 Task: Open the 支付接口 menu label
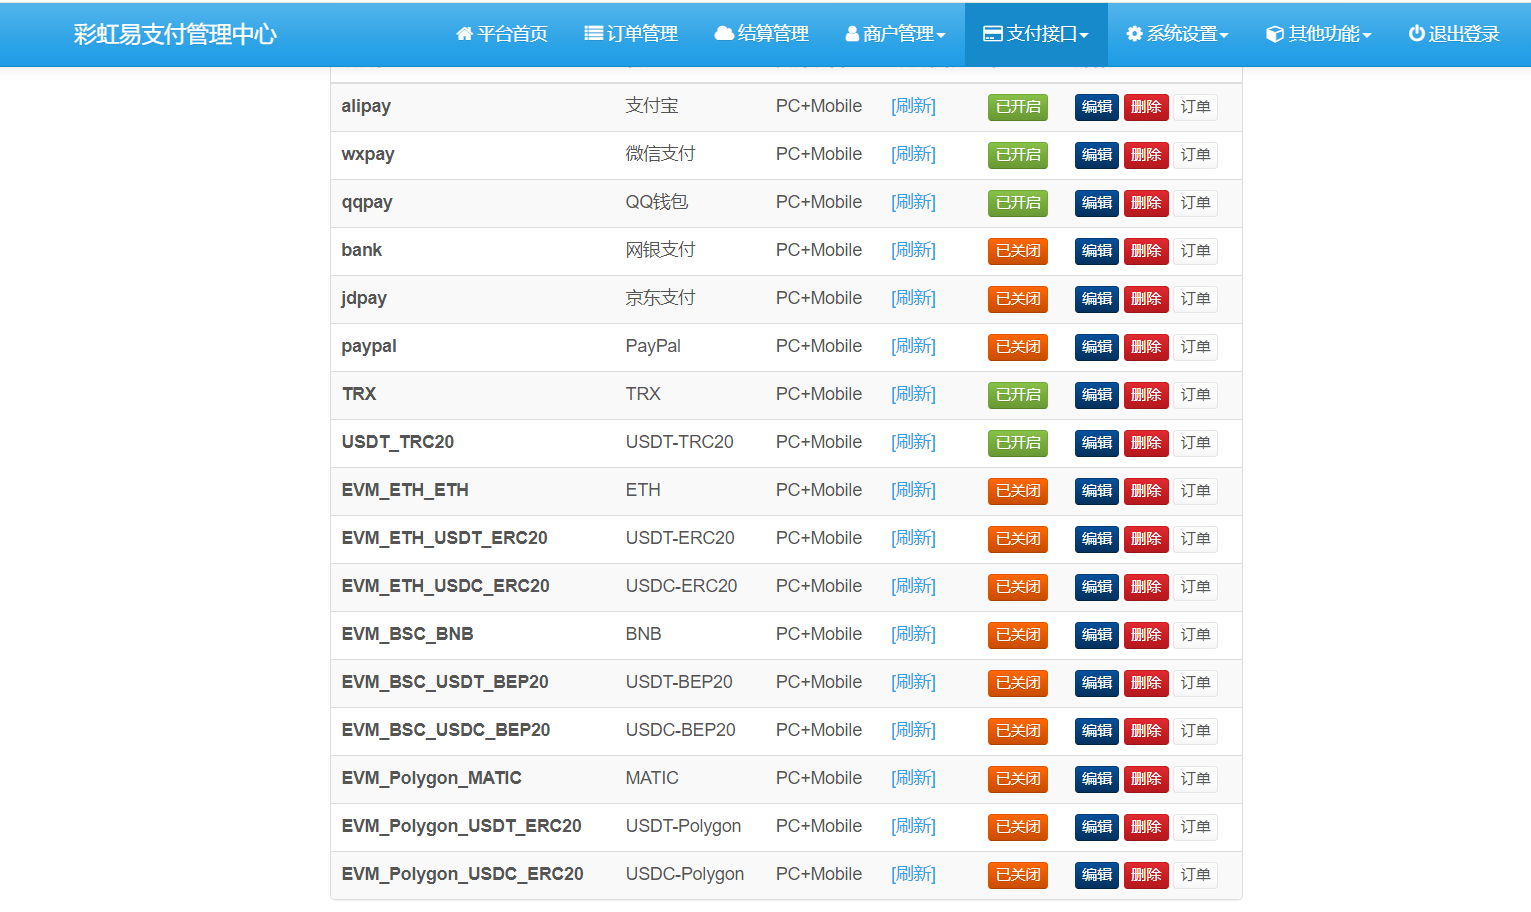point(1041,34)
